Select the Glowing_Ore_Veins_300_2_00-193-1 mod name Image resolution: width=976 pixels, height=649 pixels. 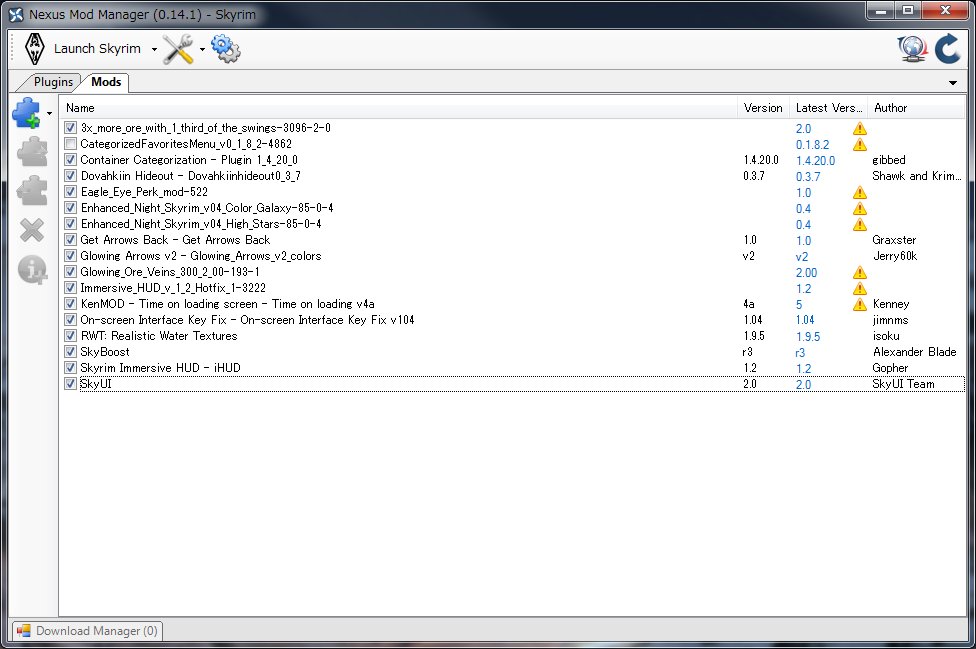170,272
